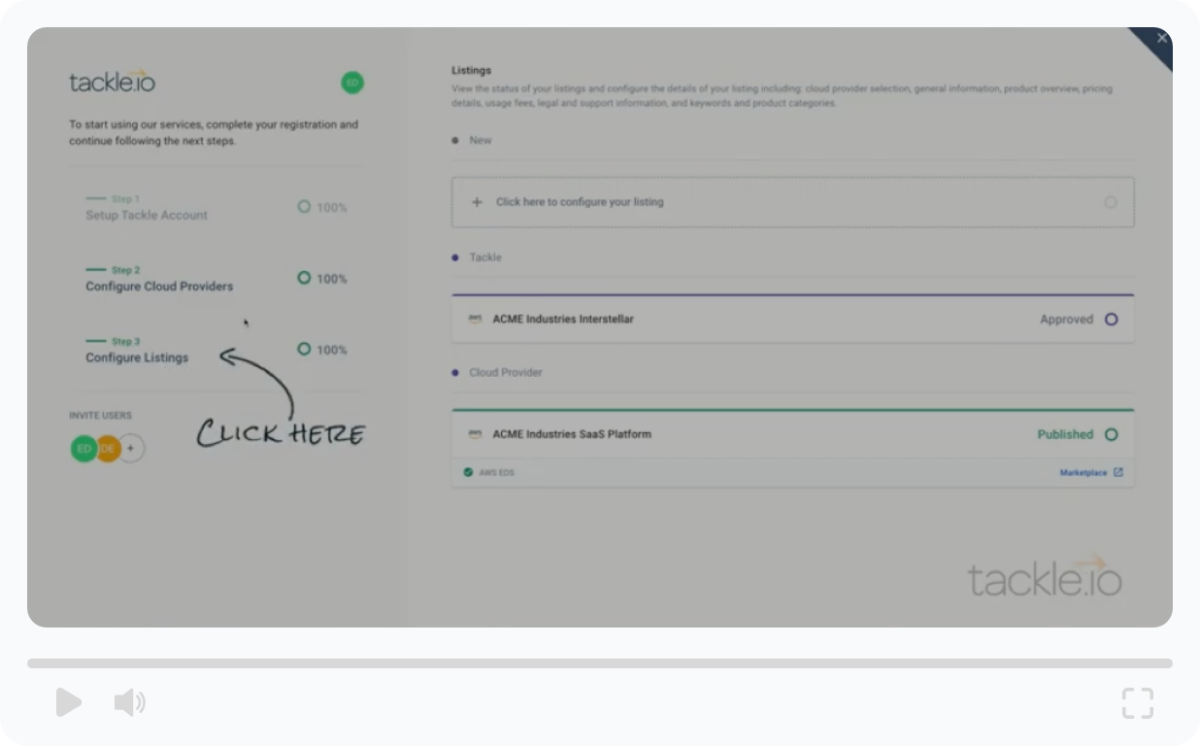Screen dimensions: 1200x746
Task: Click the Listings heading
Action: tap(471, 71)
